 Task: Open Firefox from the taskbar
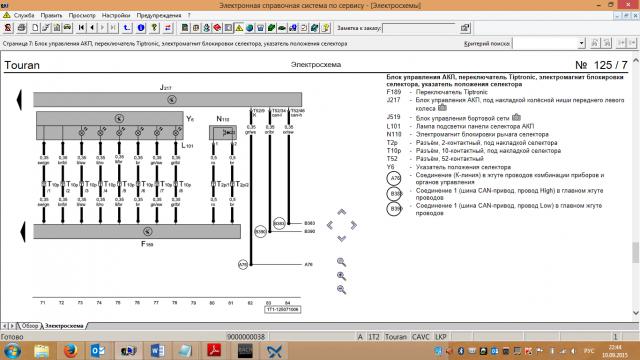click(70, 351)
